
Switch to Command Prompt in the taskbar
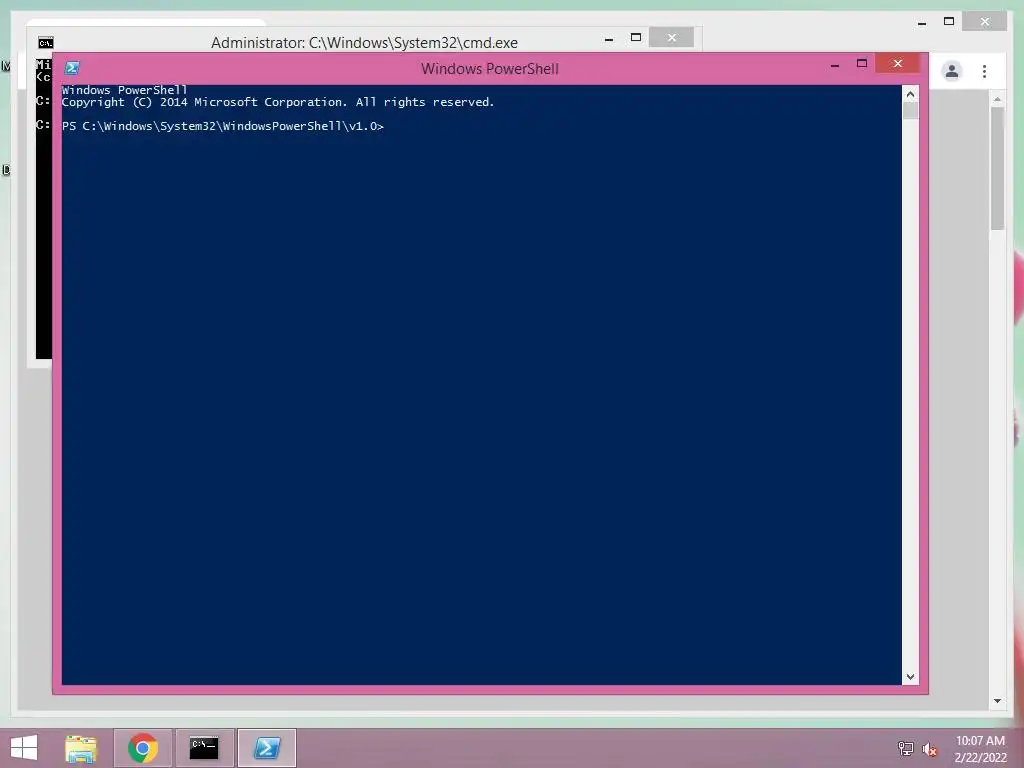point(204,748)
